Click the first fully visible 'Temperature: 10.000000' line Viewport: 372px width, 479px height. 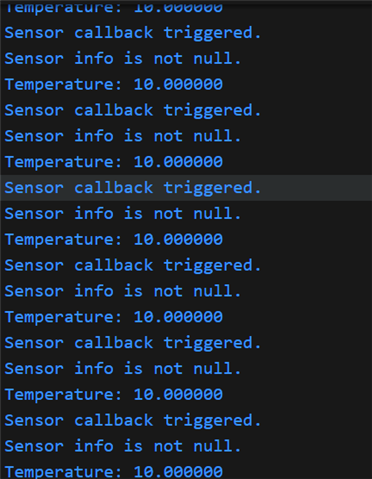114,85
